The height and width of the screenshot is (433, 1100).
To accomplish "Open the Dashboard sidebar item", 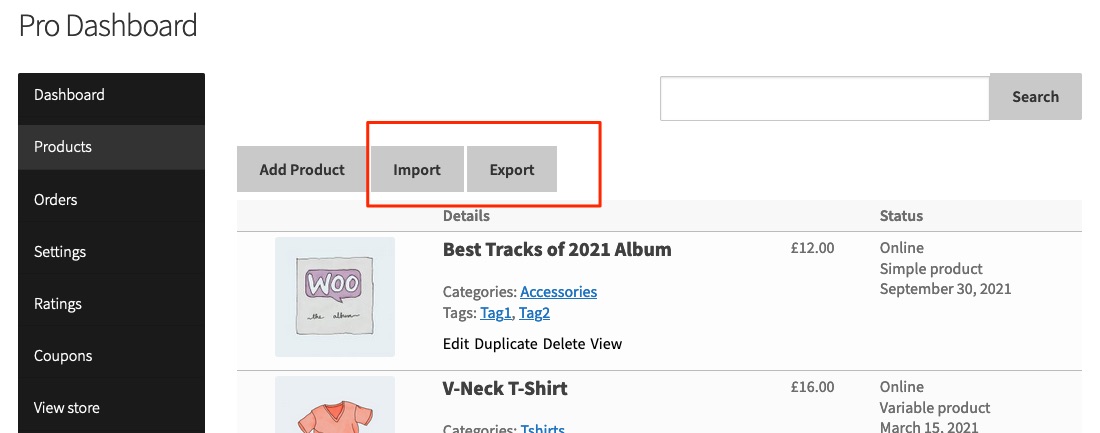I will 112,95.
